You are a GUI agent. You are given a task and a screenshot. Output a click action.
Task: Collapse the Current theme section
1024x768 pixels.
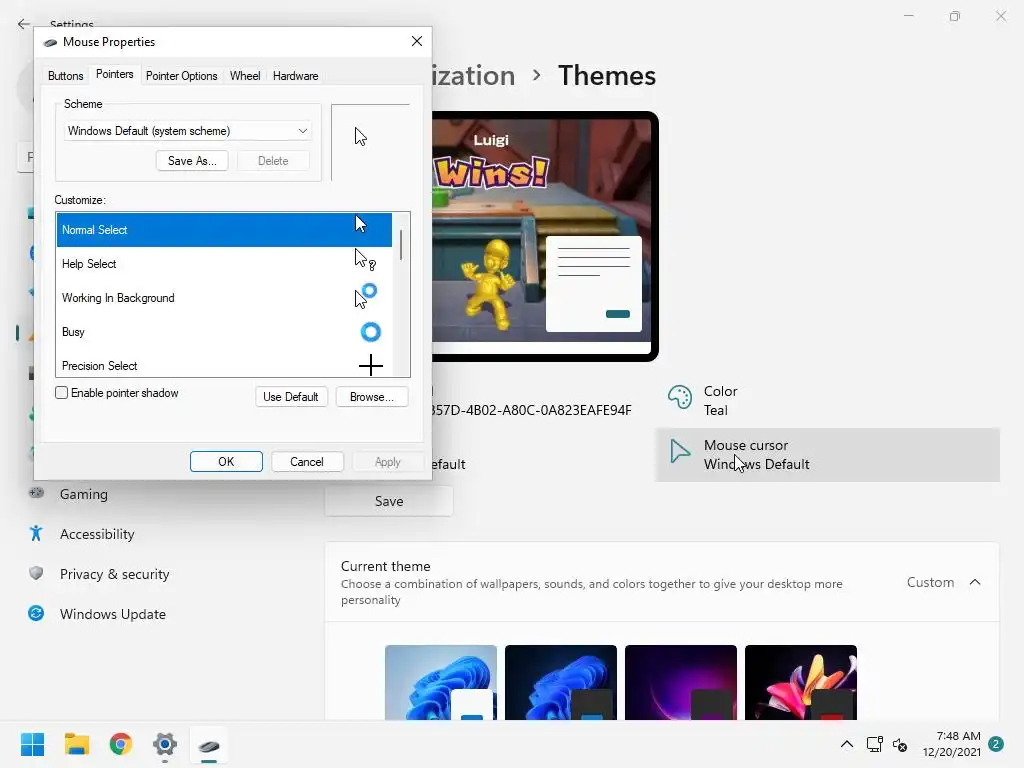(975, 582)
